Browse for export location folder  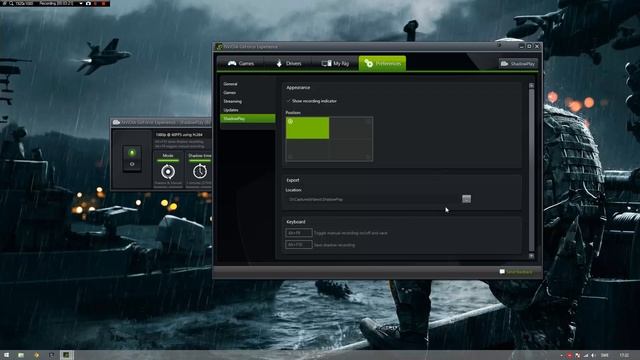click(466, 199)
